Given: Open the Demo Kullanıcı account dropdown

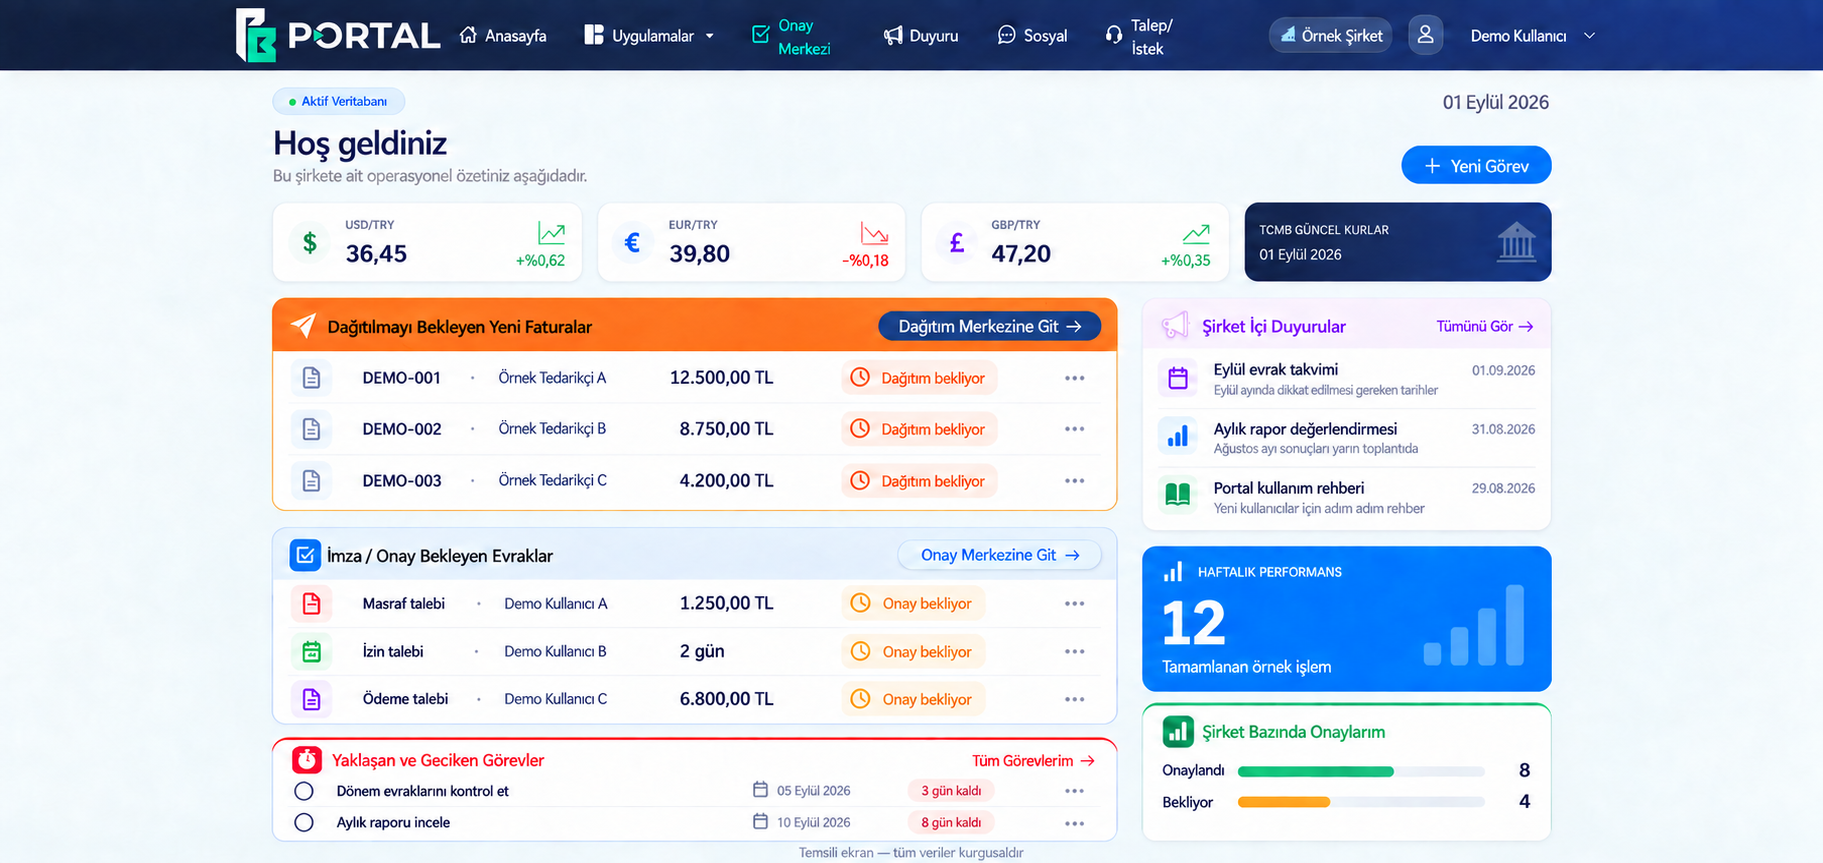Looking at the screenshot, I should (x=1533, y=36).
